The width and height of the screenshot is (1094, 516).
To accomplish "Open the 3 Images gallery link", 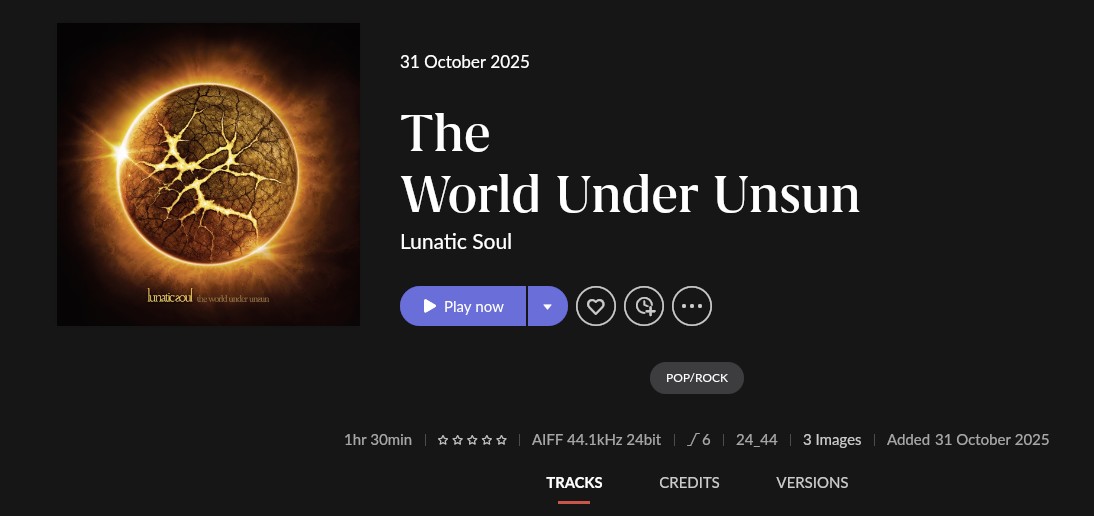I will 832,440.
